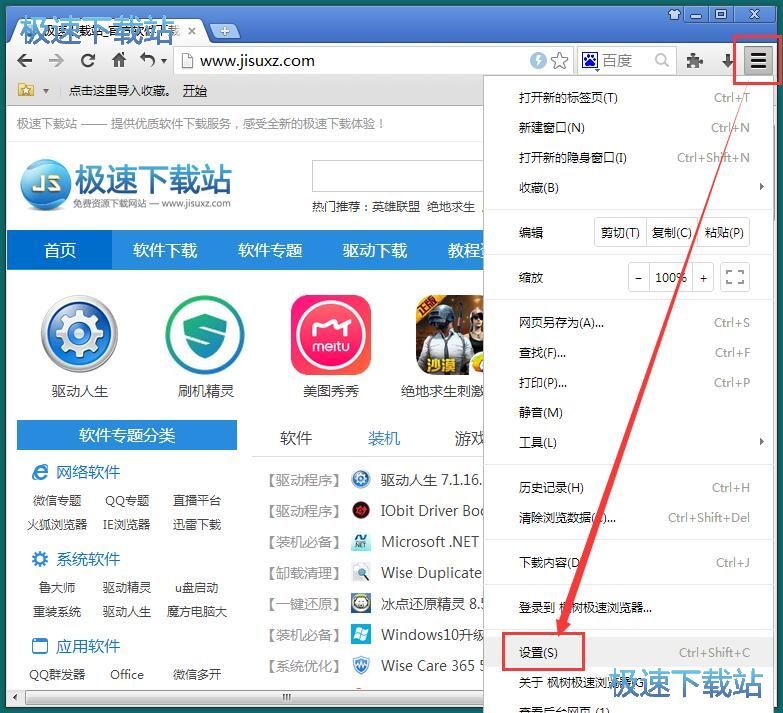Click the 极速下载站 JS logo

click(126, 184)
